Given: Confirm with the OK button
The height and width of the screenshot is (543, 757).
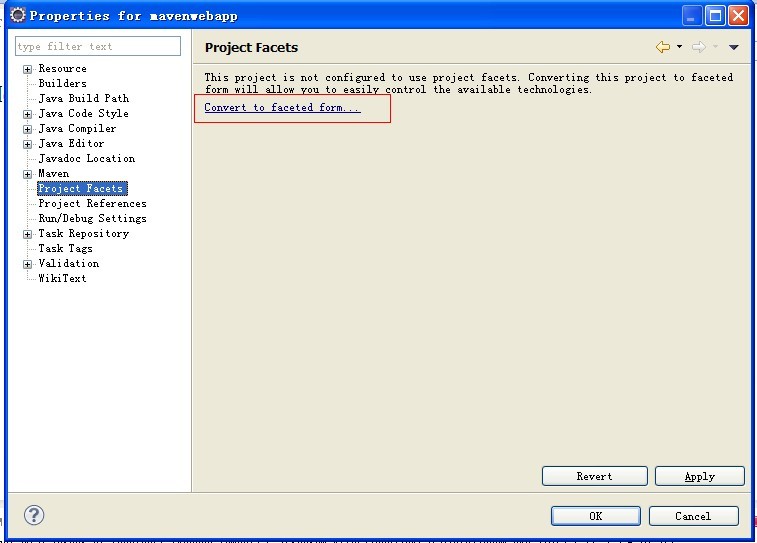Looking at the screenshot, I should pos(596,516).
